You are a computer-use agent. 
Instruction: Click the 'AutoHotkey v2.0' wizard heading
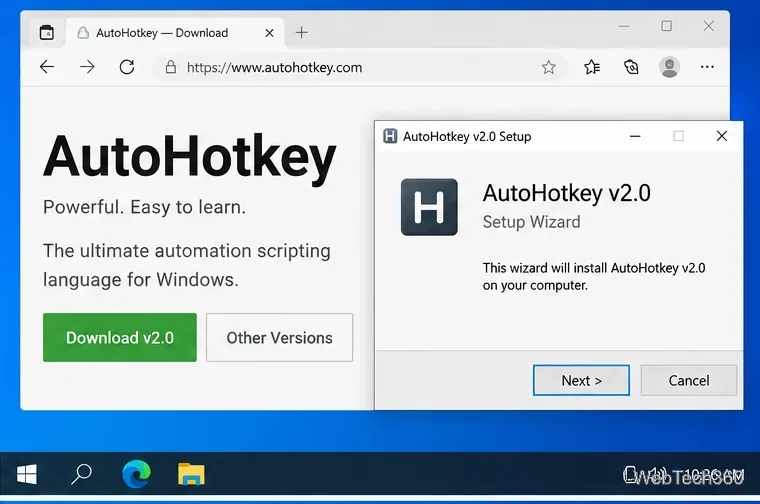[x=567, y=193]
